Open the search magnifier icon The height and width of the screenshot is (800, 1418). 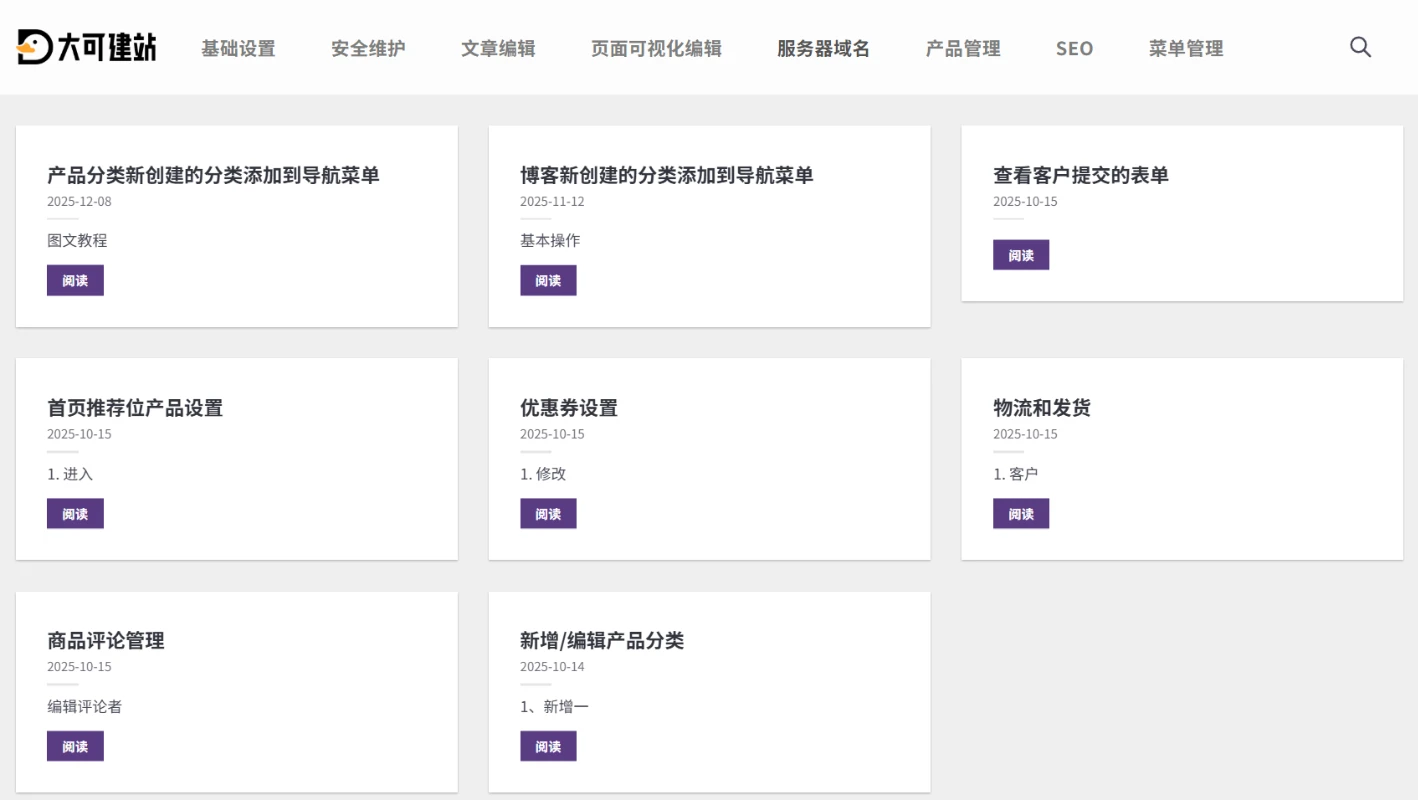(1360, 47)
